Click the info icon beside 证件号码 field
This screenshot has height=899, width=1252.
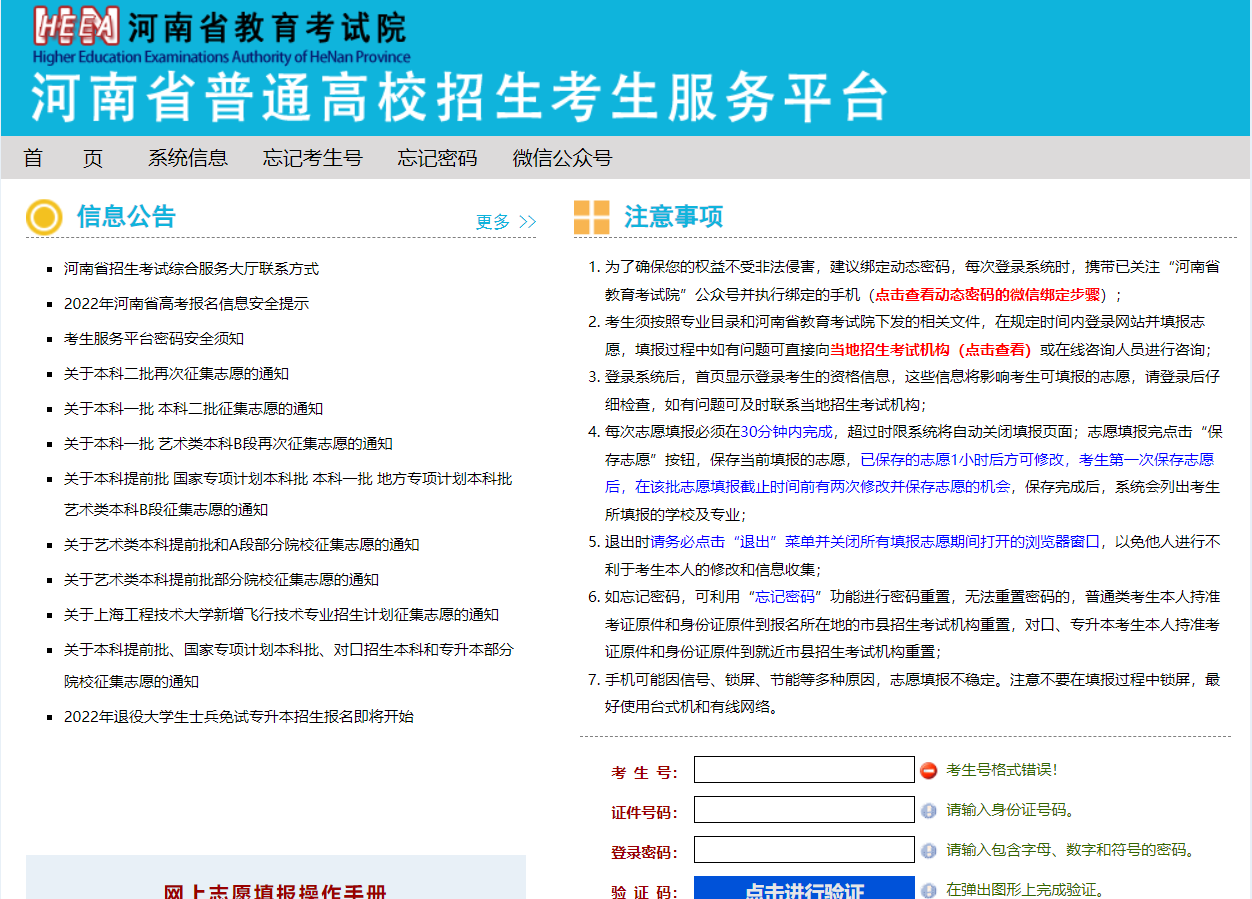point(928,811)
